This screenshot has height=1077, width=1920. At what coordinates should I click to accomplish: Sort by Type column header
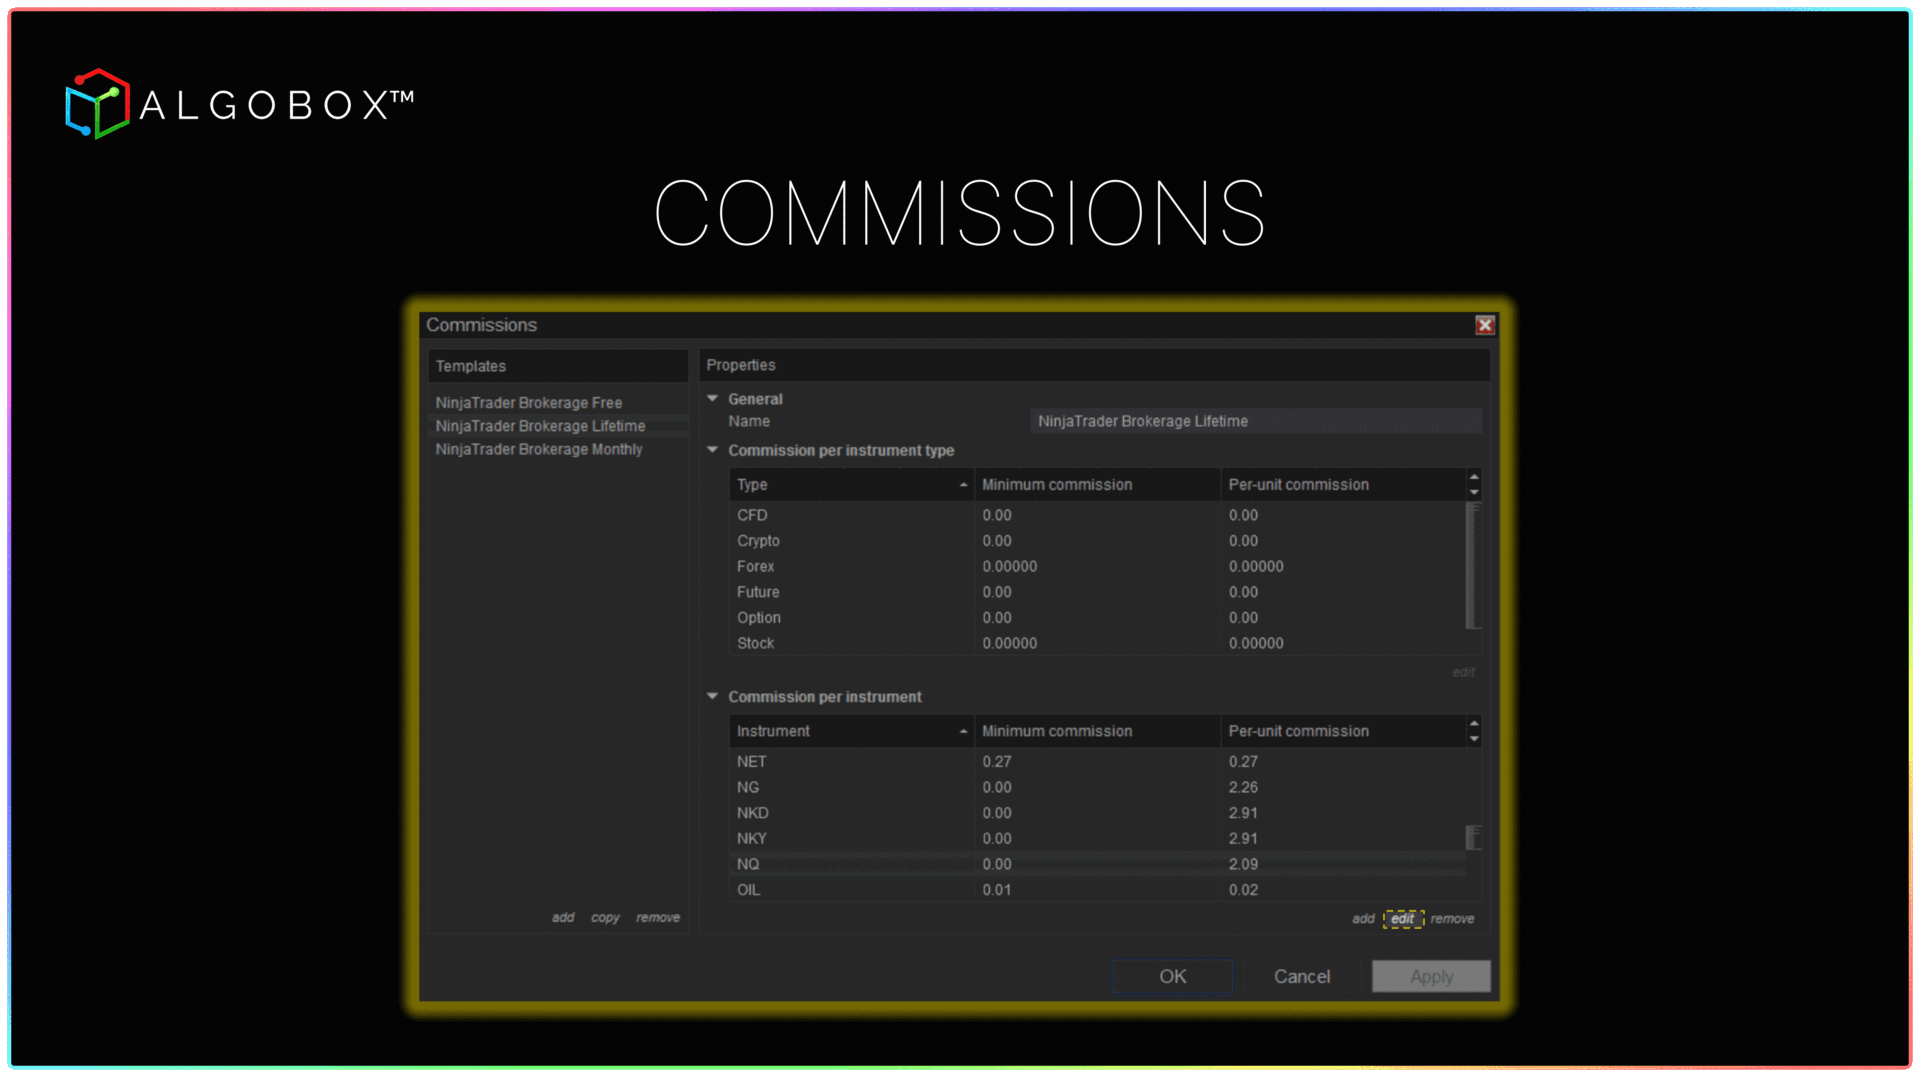pos(850,484)
